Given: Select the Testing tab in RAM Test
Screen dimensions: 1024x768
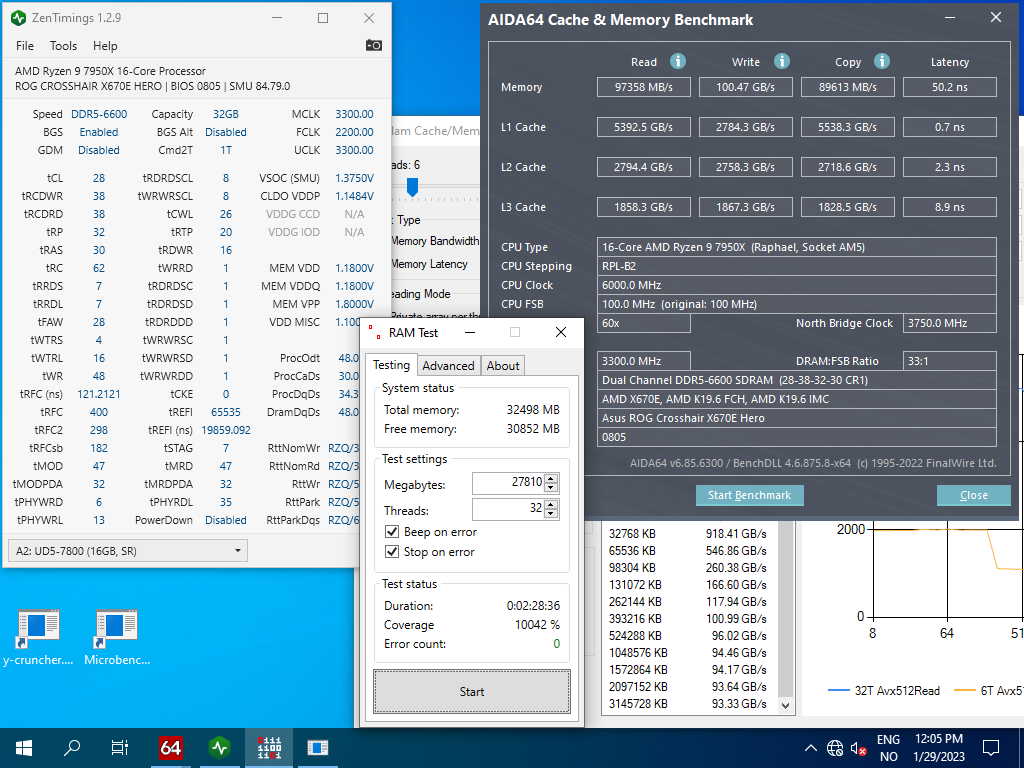Looking at the screenshot, I should point(391,365).
